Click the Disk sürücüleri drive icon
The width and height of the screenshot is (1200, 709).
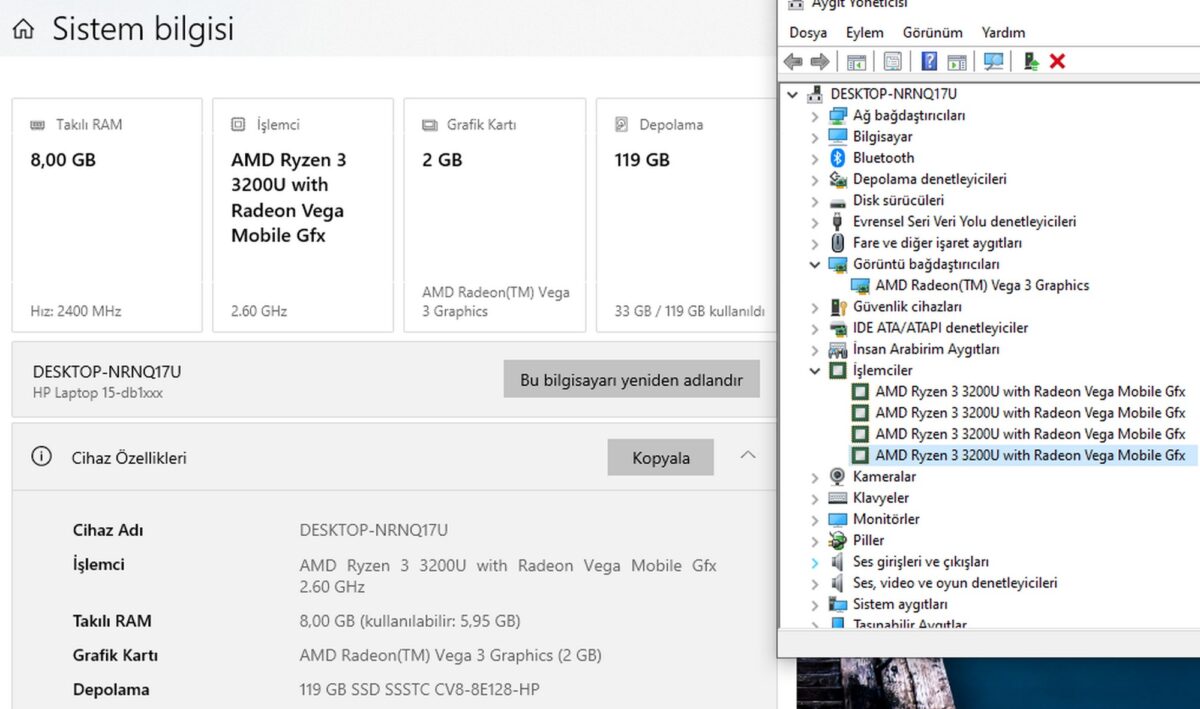(x=838, y=201)
